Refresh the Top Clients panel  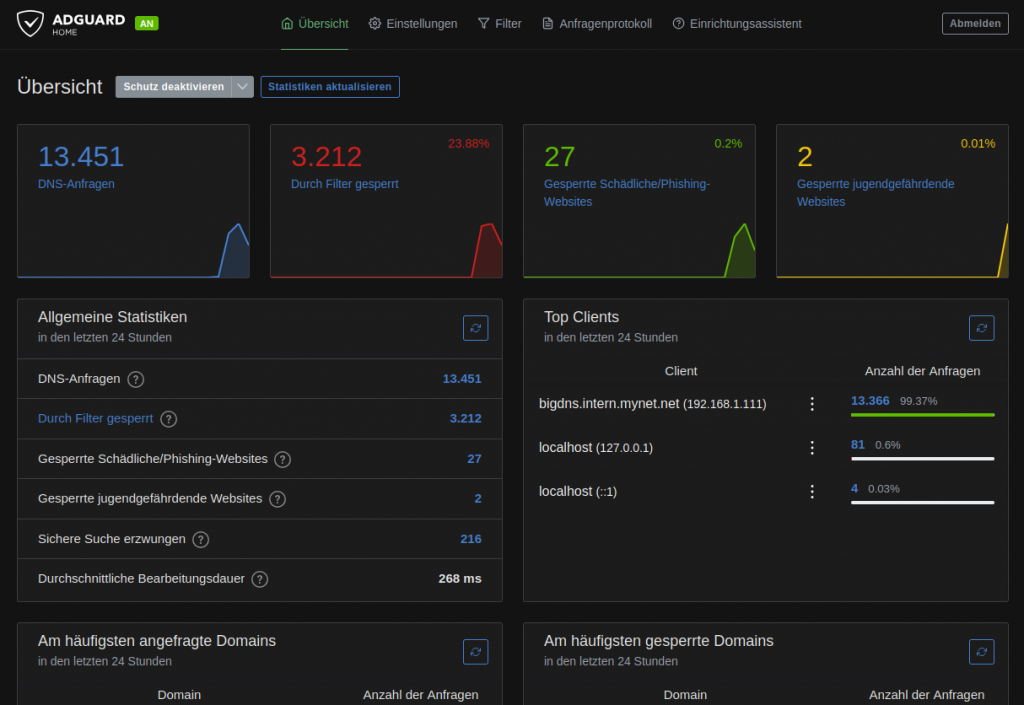pos(981,327)
